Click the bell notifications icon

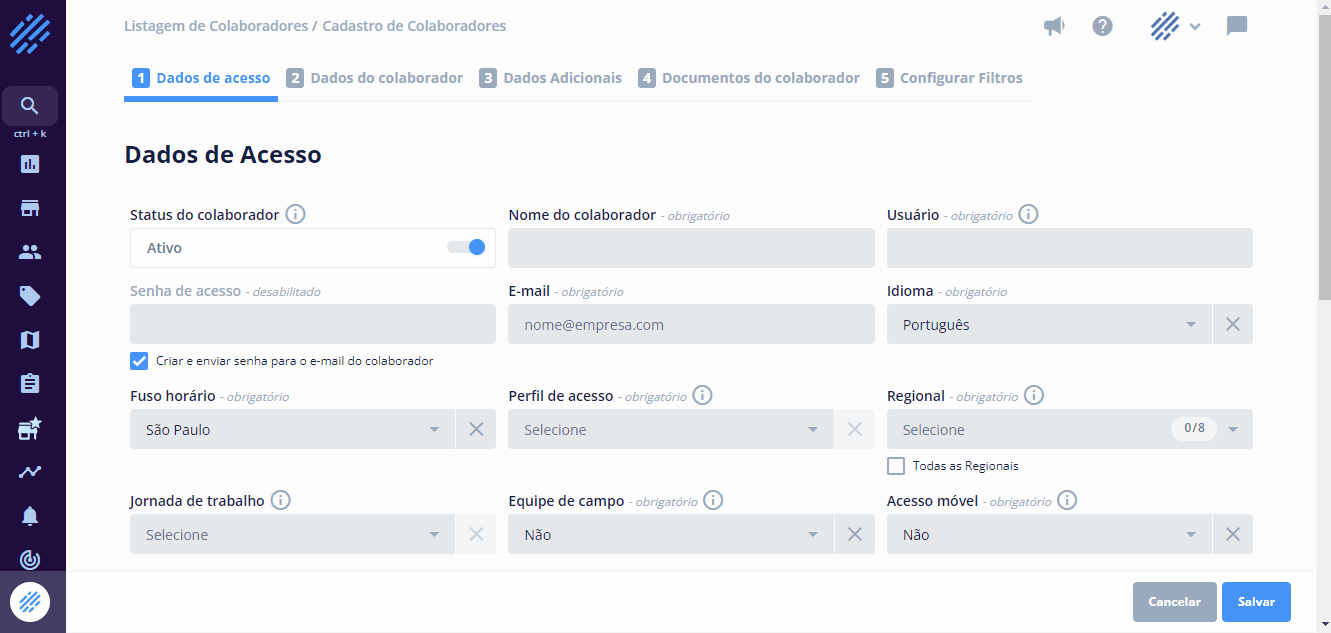pyautogui.click(x=29, y=515)
